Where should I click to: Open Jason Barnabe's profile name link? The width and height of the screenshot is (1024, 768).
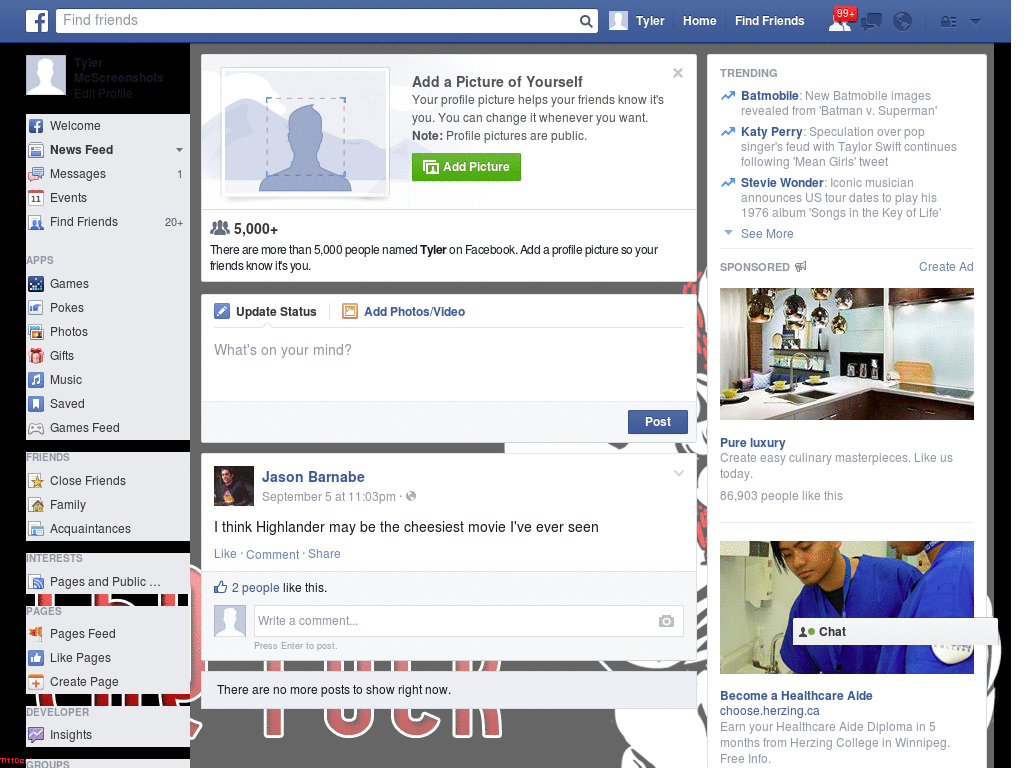point(313,477)
